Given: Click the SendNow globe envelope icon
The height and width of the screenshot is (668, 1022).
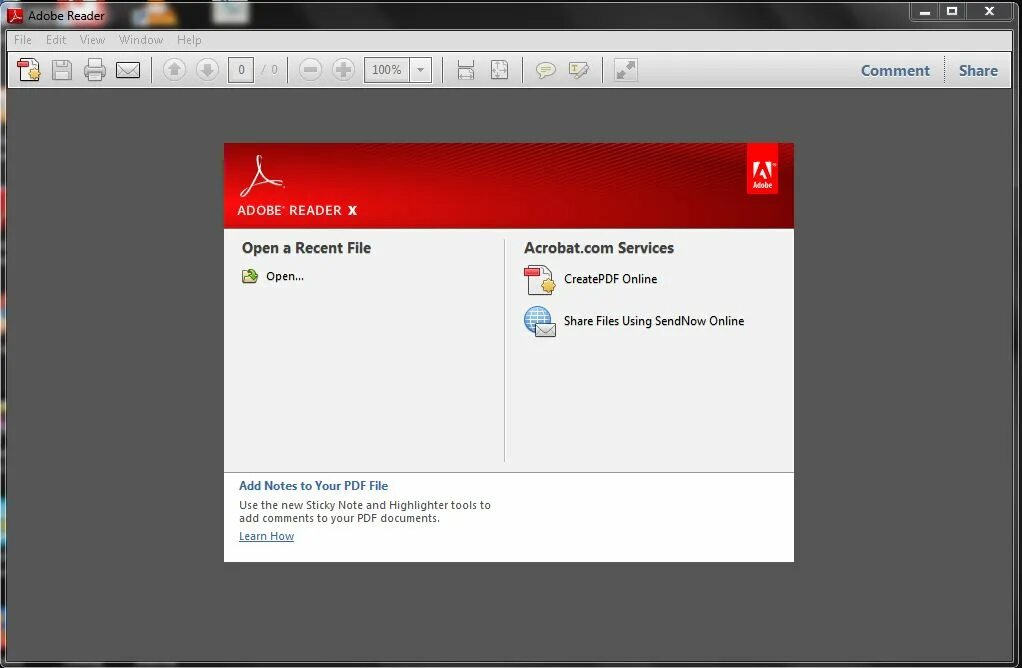Looking at the screenshot, I should 540,321.
